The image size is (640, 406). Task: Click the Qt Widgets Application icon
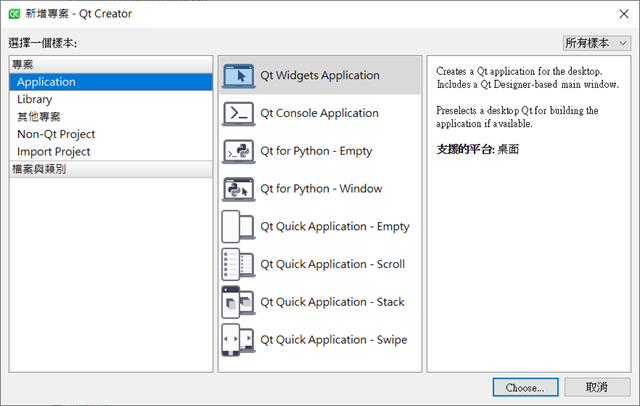pos(238,75)
